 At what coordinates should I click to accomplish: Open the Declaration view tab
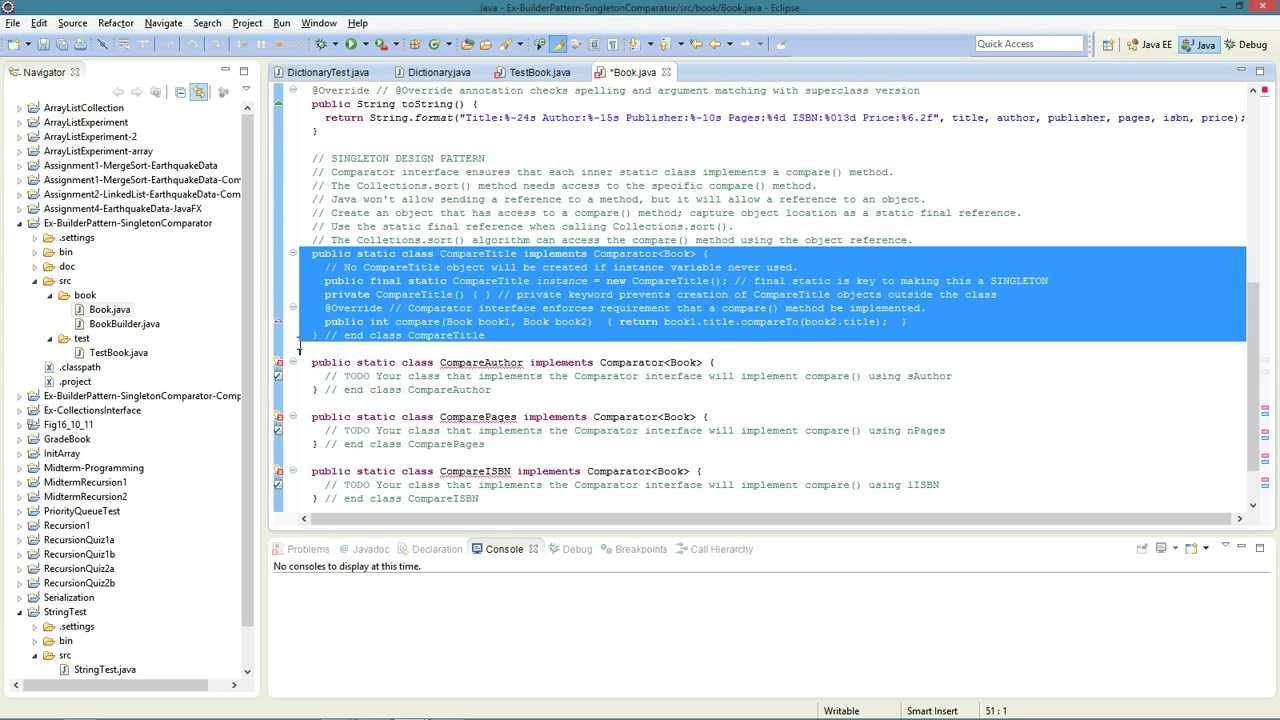(x=430, y=549)
